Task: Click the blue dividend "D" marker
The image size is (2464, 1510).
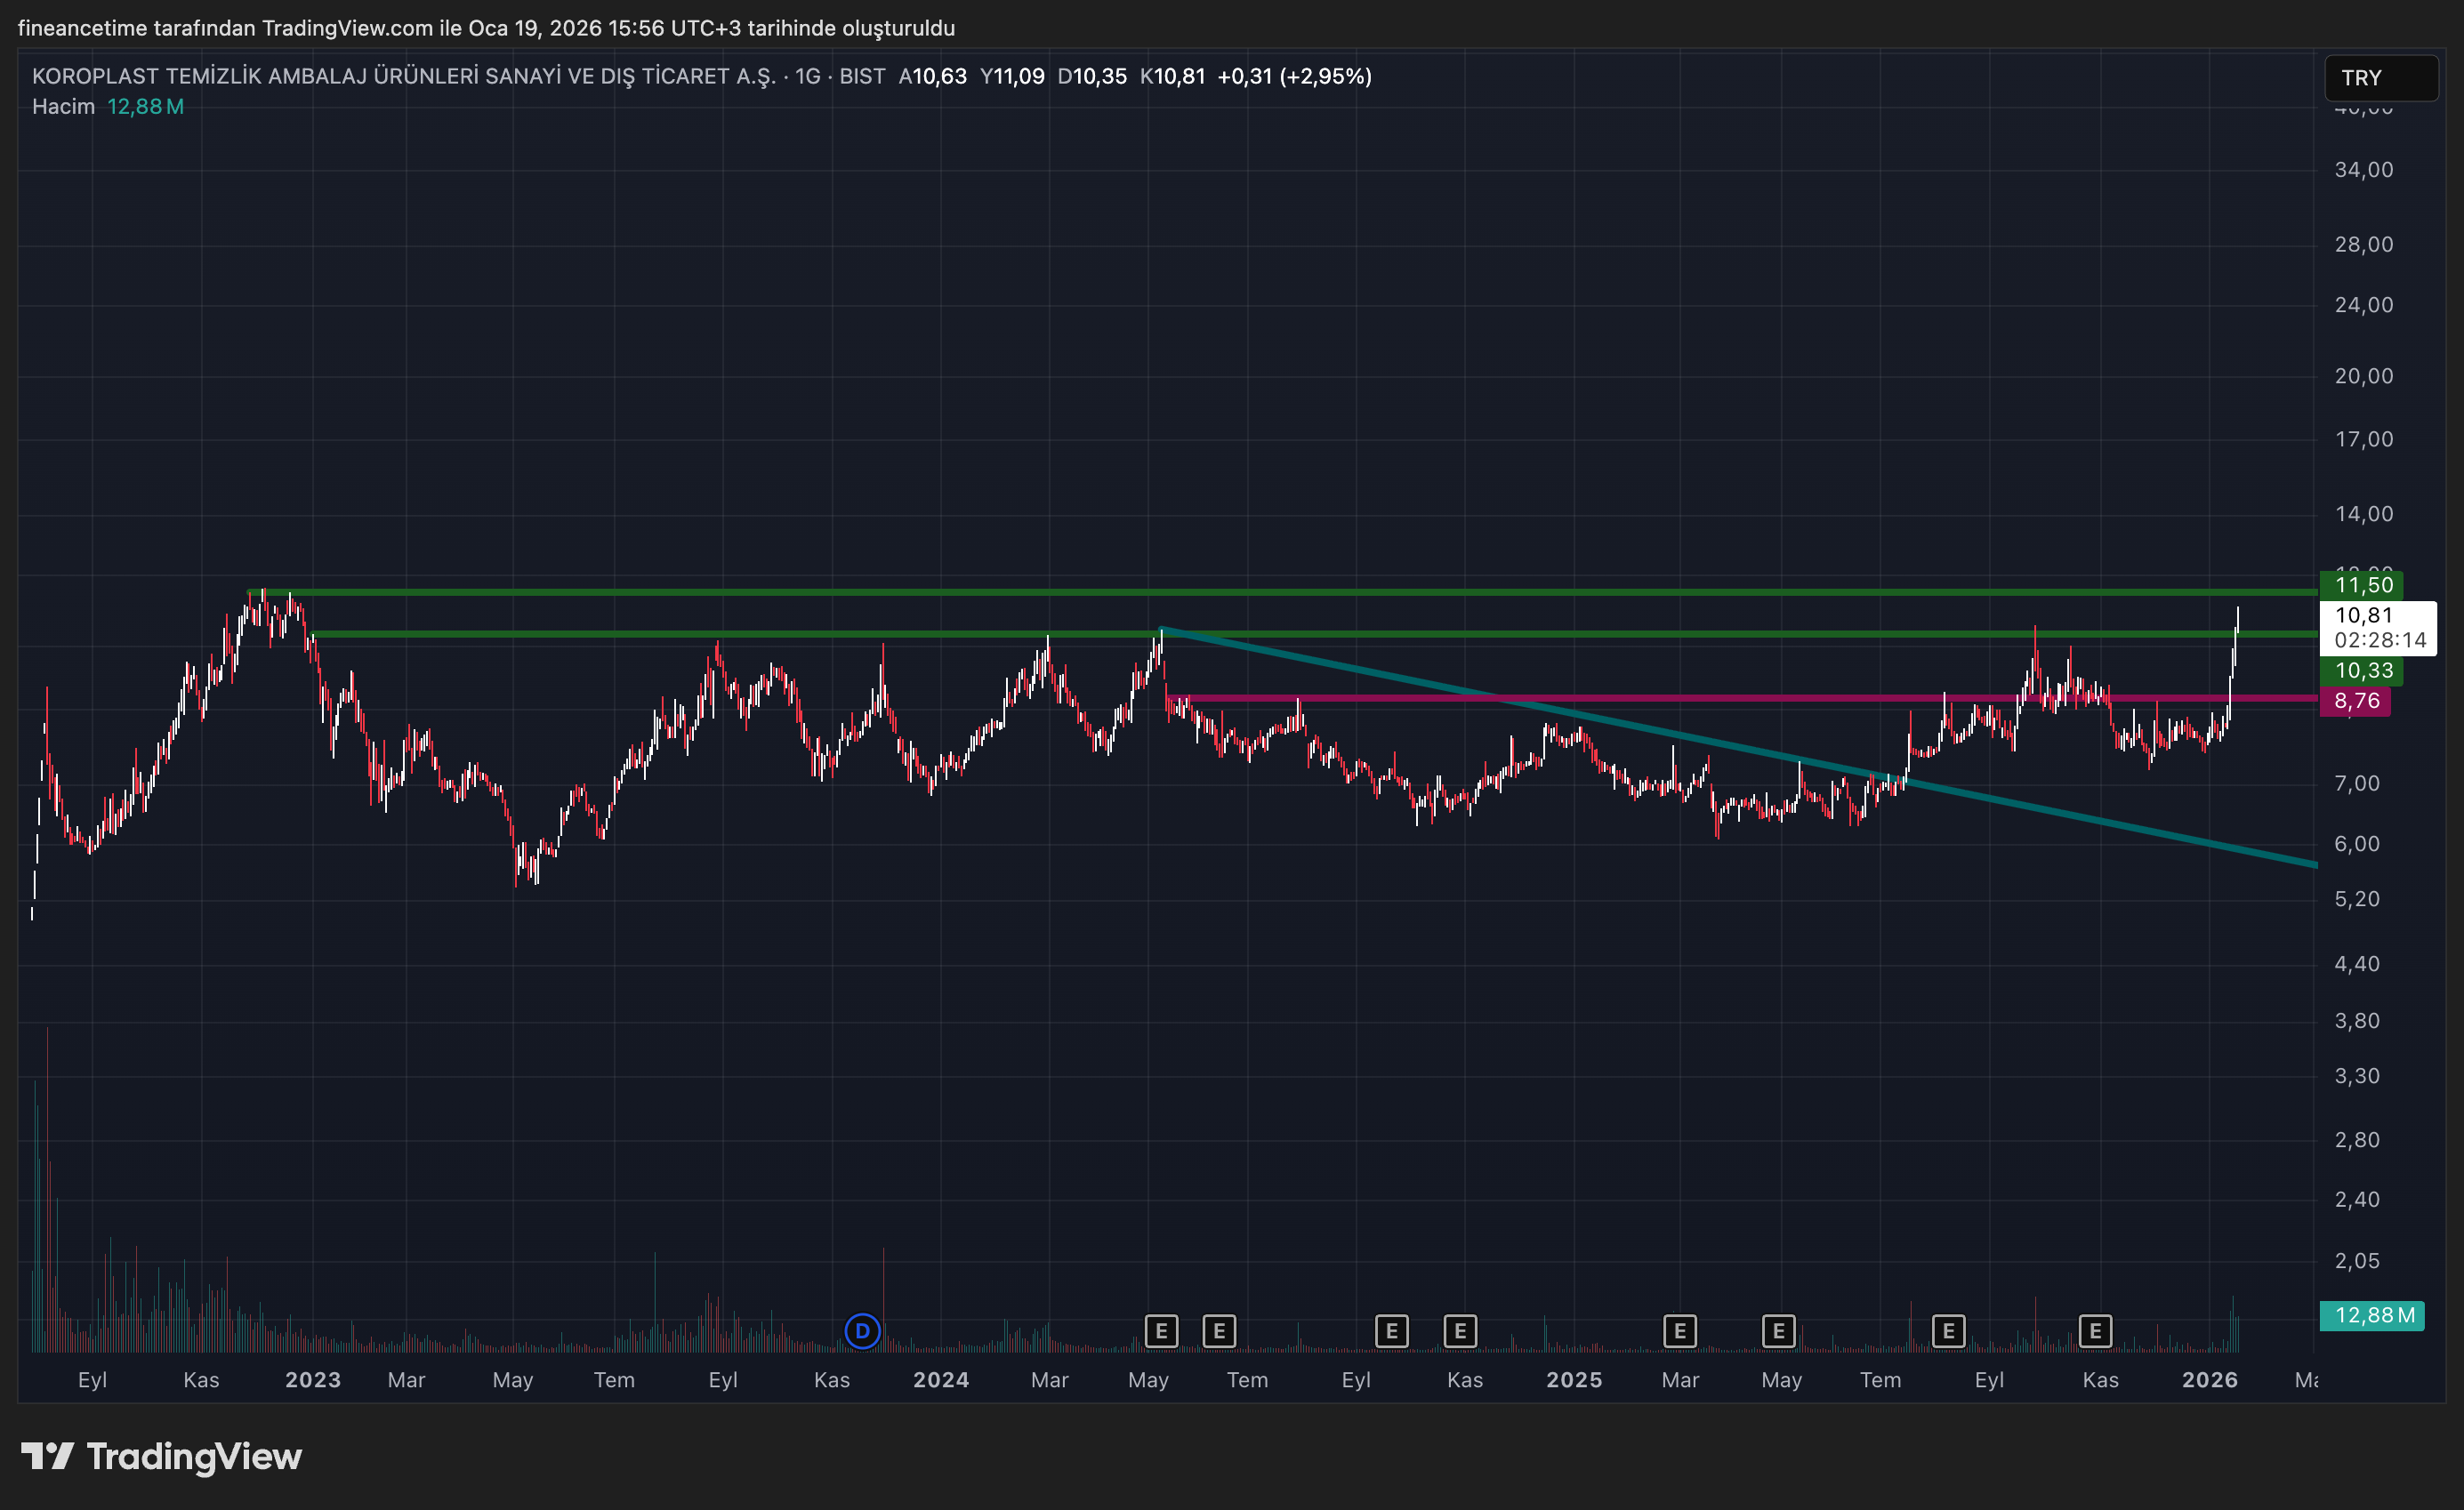Action: click(x=862, y=1331)
